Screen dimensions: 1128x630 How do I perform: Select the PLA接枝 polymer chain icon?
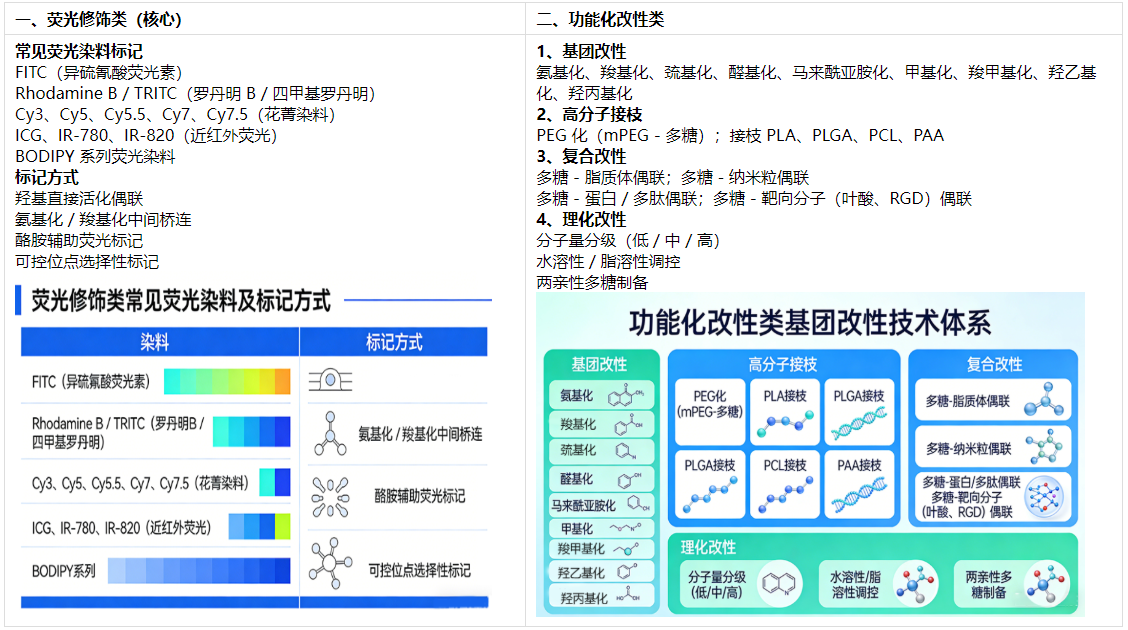pos(784,425)
